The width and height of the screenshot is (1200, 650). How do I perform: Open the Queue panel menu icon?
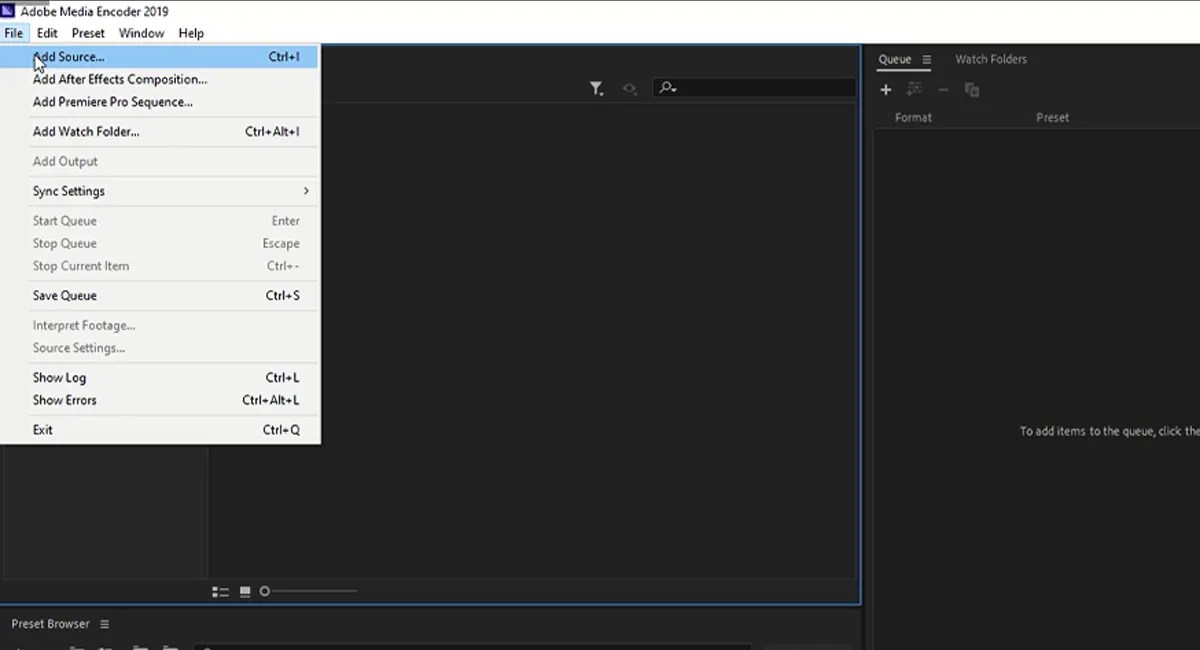click(926, 59)
